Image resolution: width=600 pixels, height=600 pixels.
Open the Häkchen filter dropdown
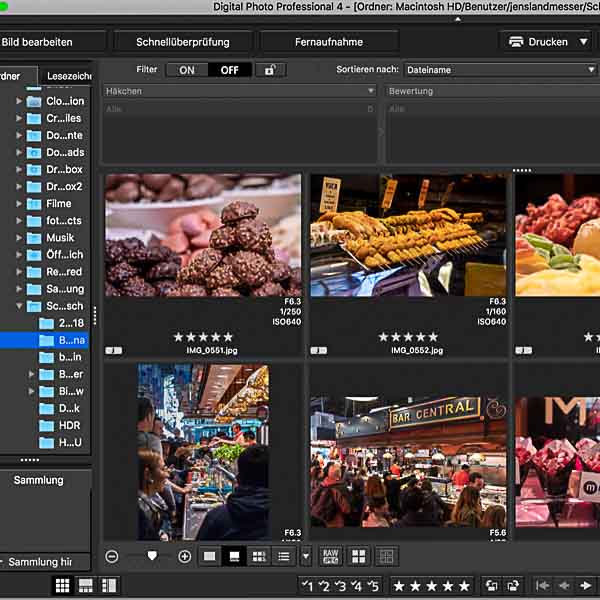240,91
